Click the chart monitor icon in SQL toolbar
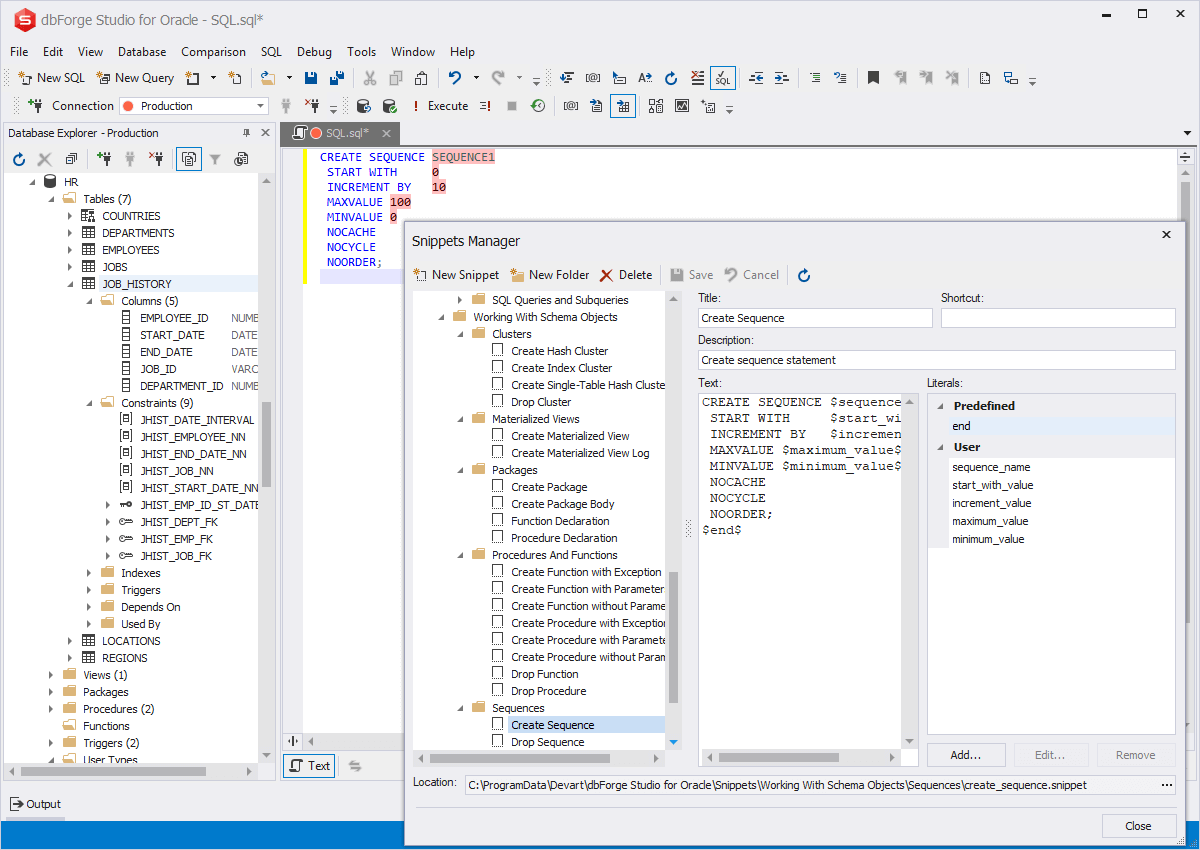The height and width of the screenshot is (850, 1200). [682, 106]
